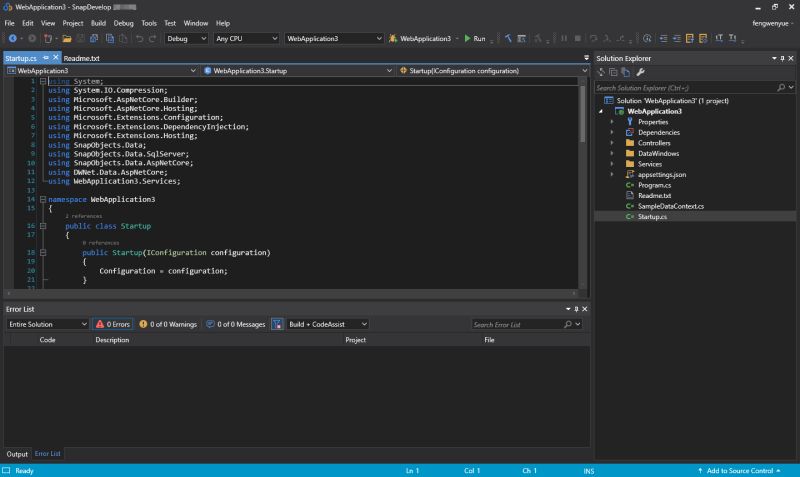Image resolution: width=800 pixels, height=477 pixels.
Task: Switch to the Output tab
Action: (x=17, y=454)
